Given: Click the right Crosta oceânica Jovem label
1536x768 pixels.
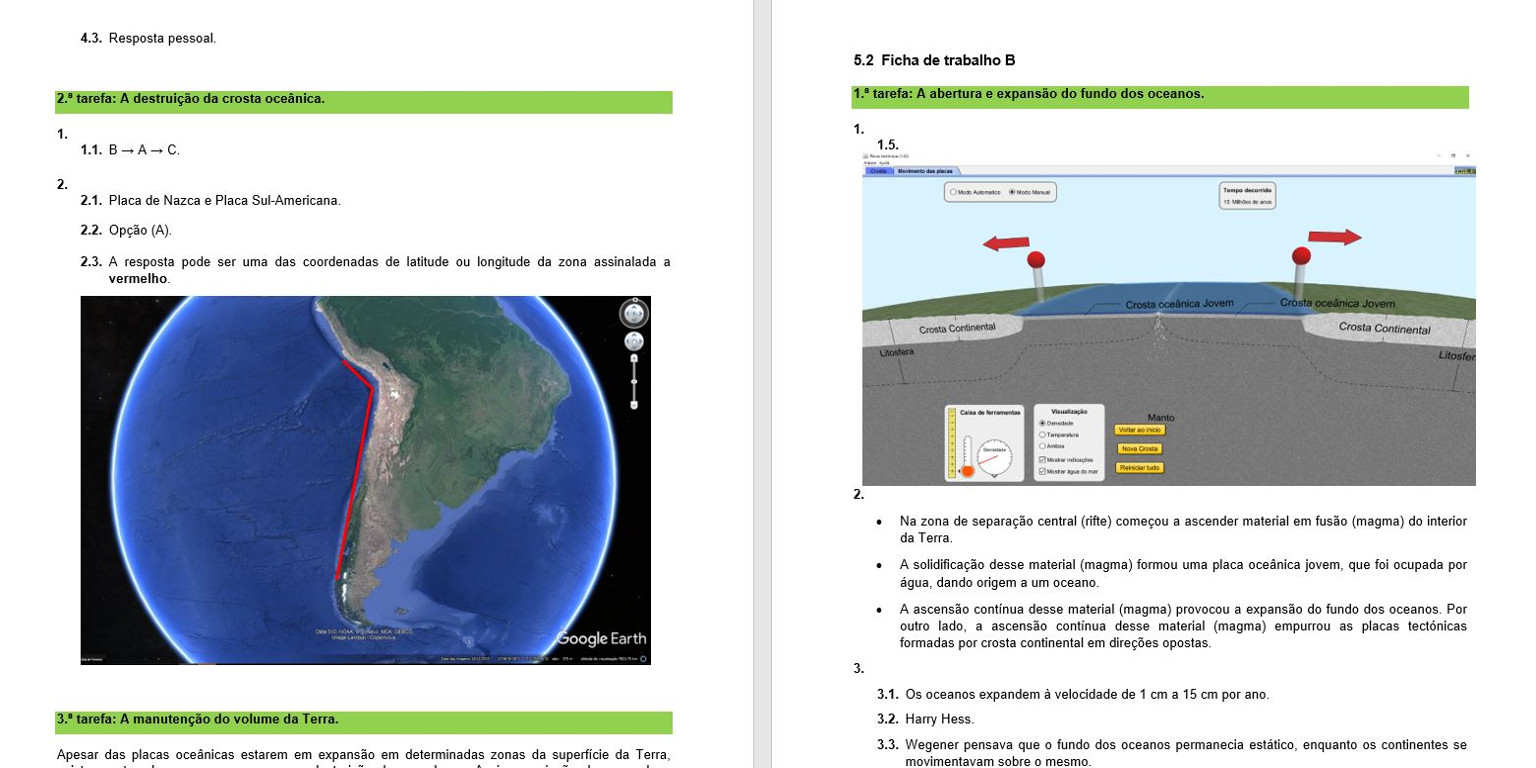Looking at the screenshot, I should tap(1337, 303).
